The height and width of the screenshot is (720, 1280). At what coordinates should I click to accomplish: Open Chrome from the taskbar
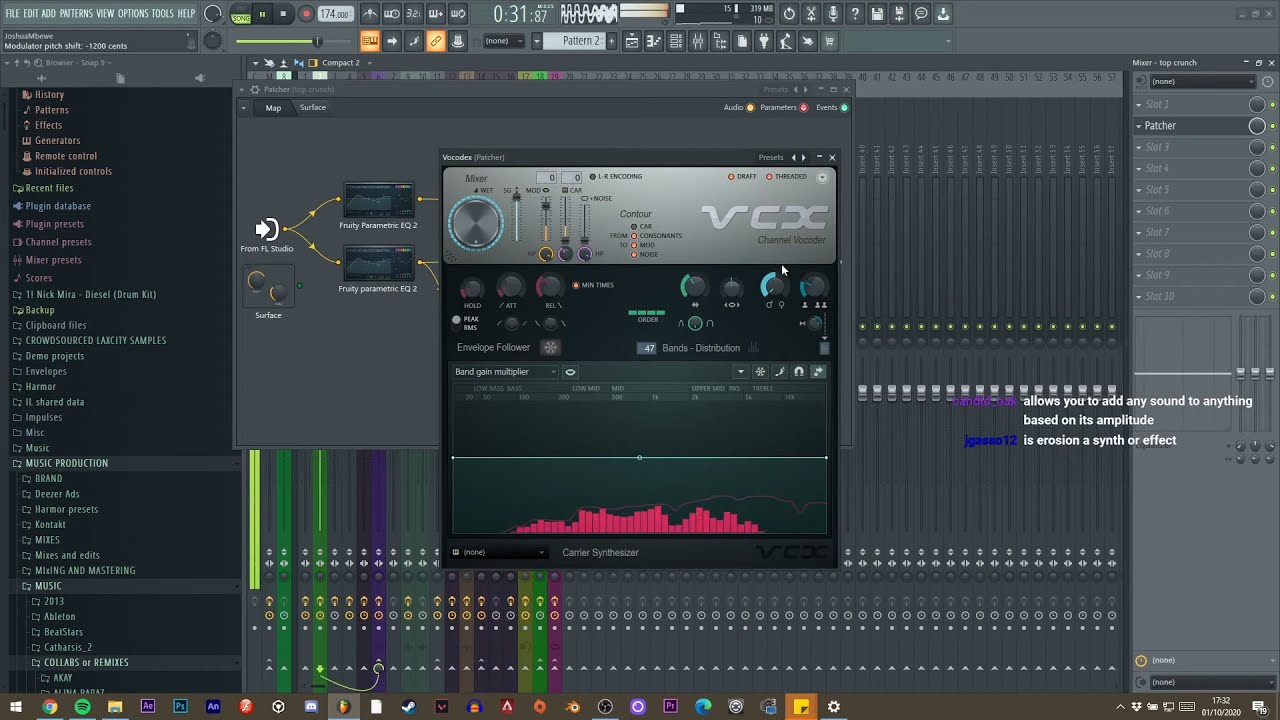tap(49, 707)
